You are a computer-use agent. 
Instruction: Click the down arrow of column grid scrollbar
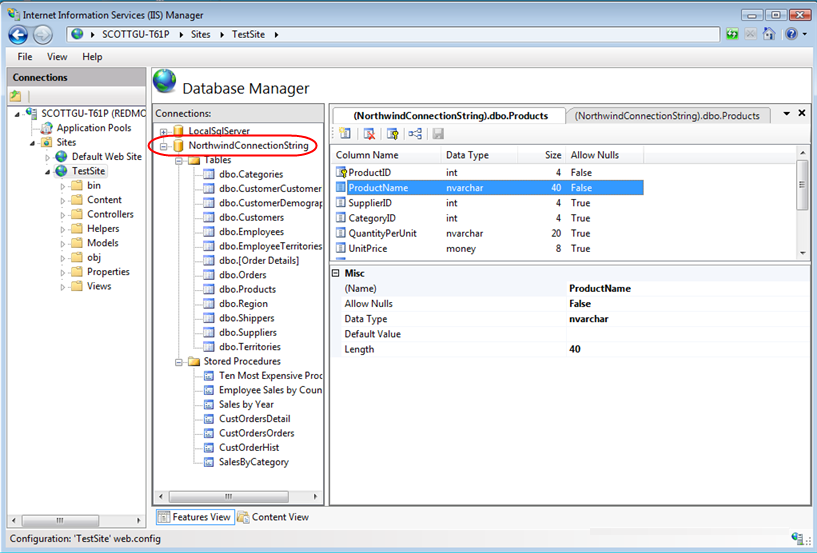802,253
